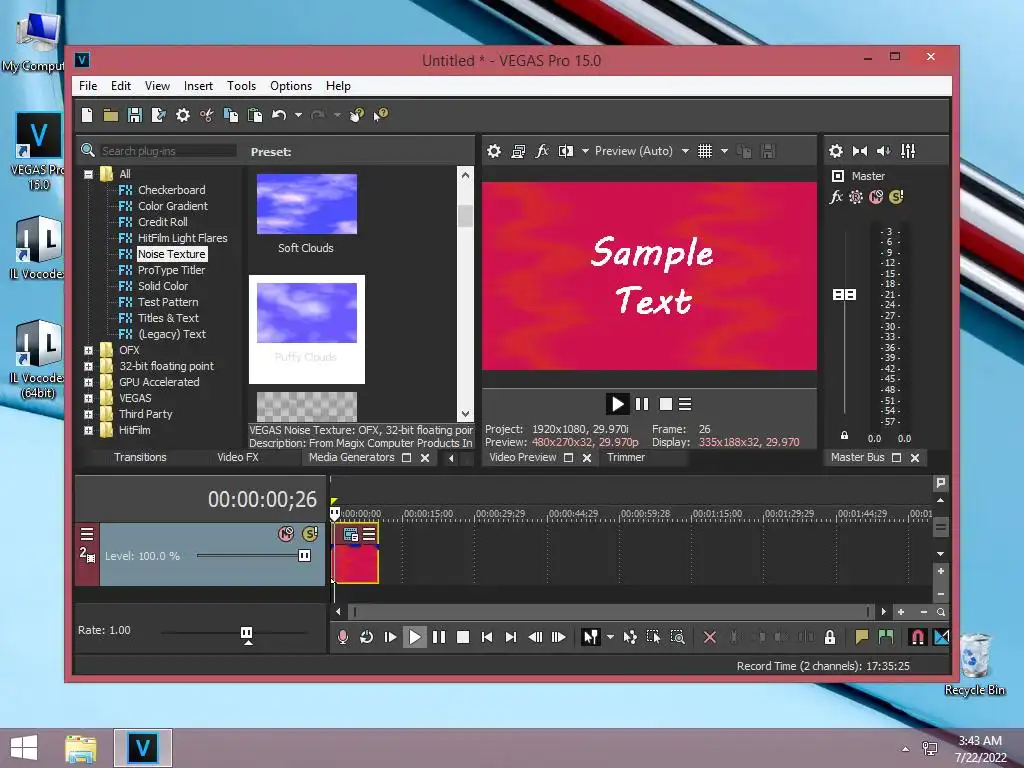Create a new project with New icon
Viewport: 1024px width, 768px height.
tap(87, 116)
